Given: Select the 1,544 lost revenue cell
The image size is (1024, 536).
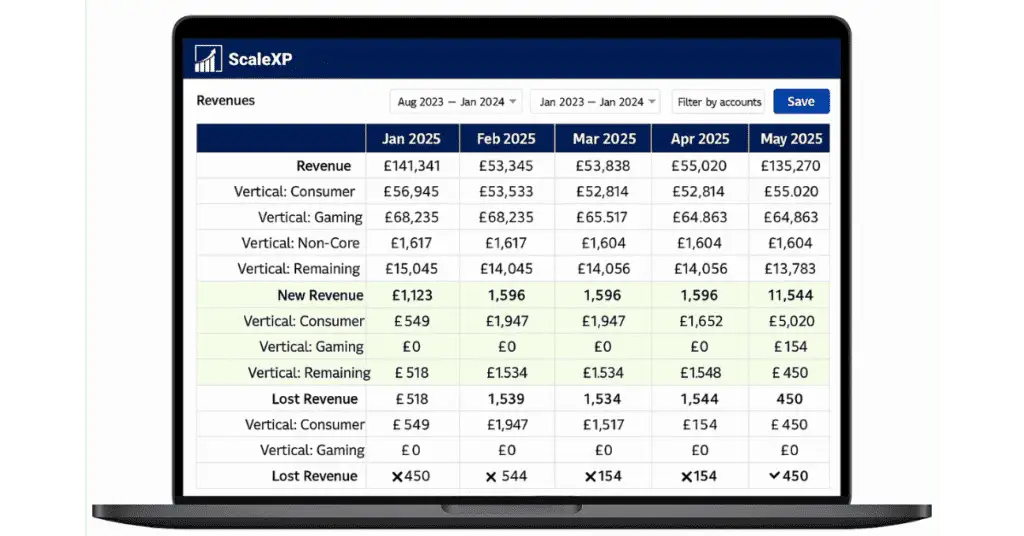Looking at the screenshot, I should tap(699, 399).
